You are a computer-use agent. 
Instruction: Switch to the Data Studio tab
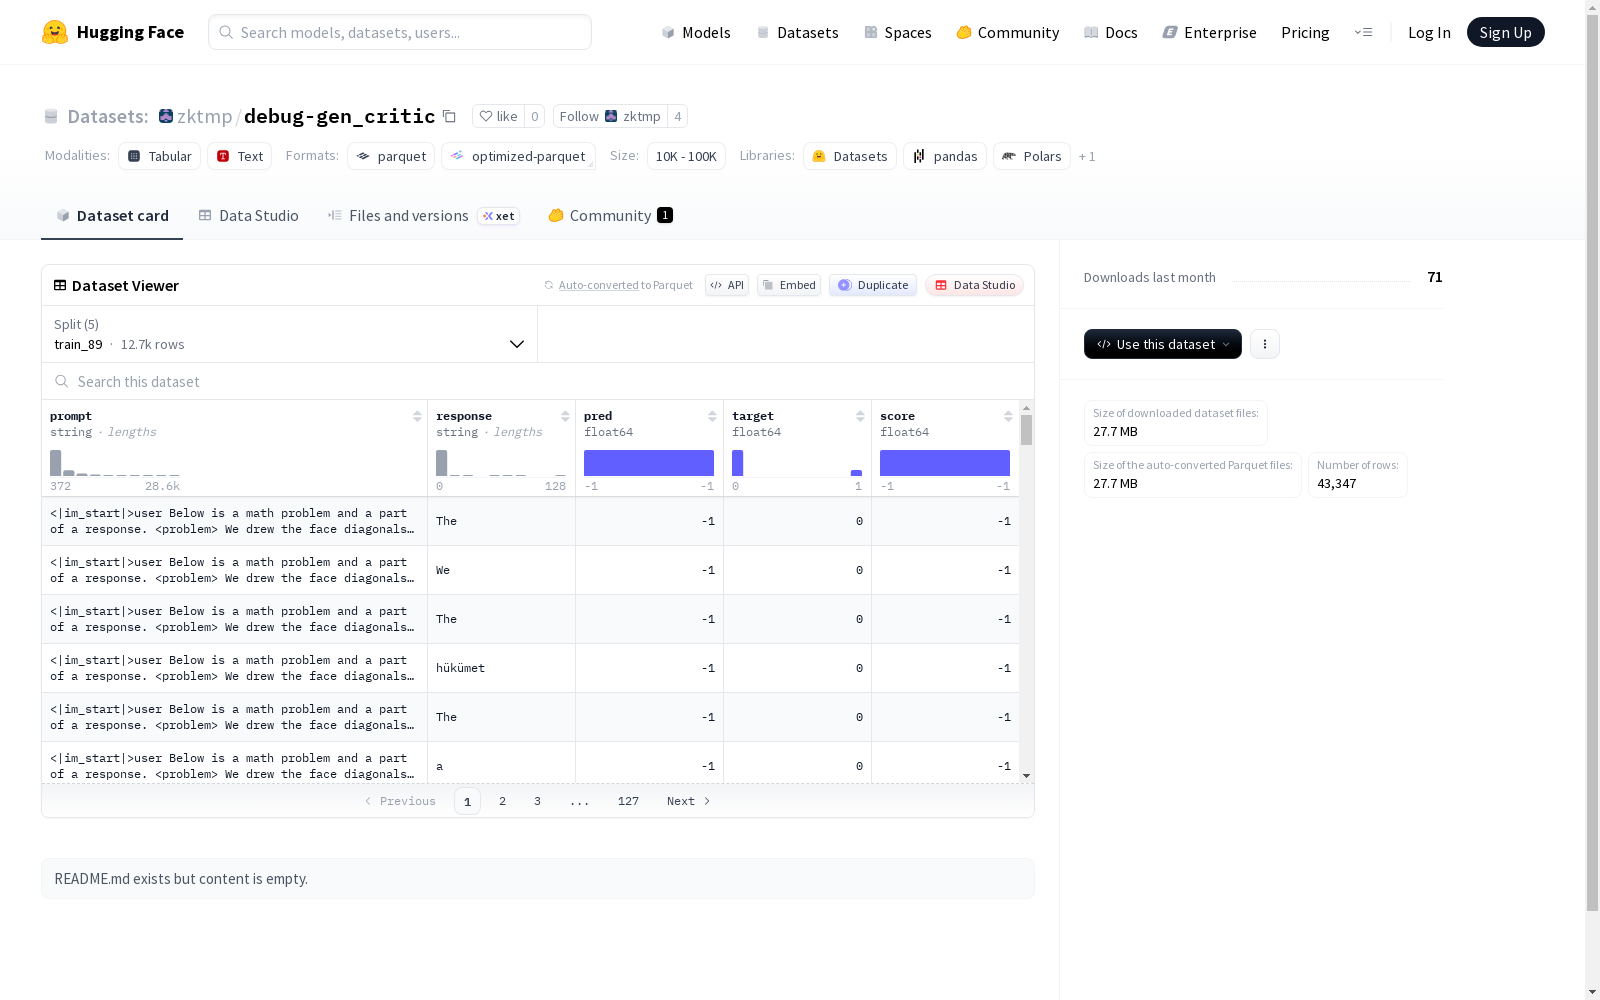[248, 216]
